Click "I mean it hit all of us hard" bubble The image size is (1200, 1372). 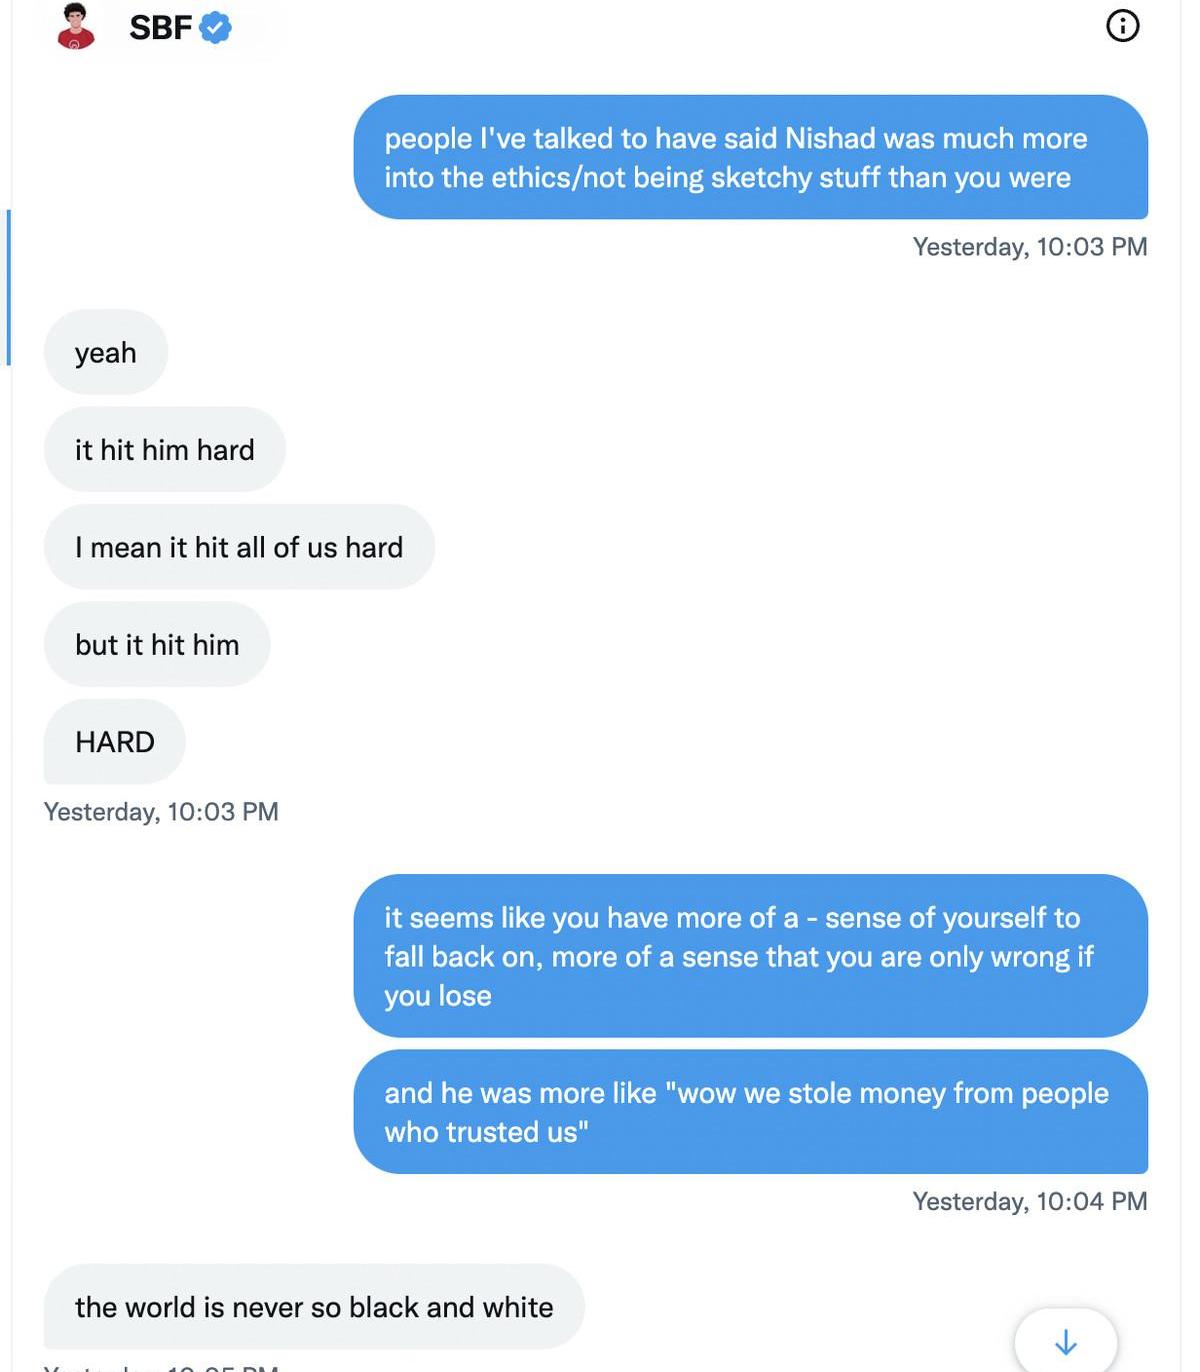click(x=239, y=547)
